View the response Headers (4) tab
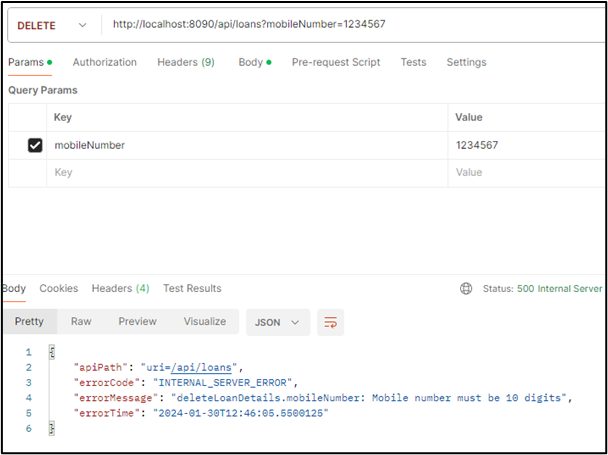The height and width of the screenshot is (455, 608). pyautogui.click(x=120, y=289)
